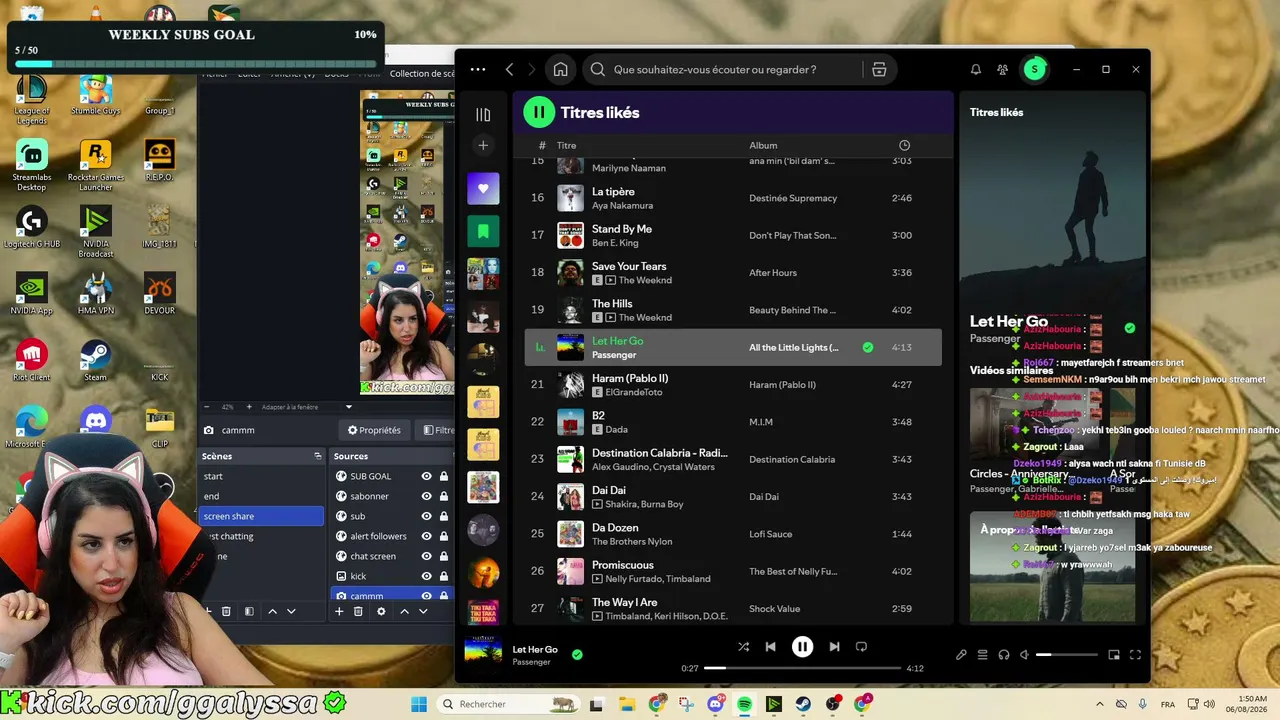Open the Spotify profile avatar menu
The height and width of the screenshot is (720, 1280).
tap(1034, 69)
